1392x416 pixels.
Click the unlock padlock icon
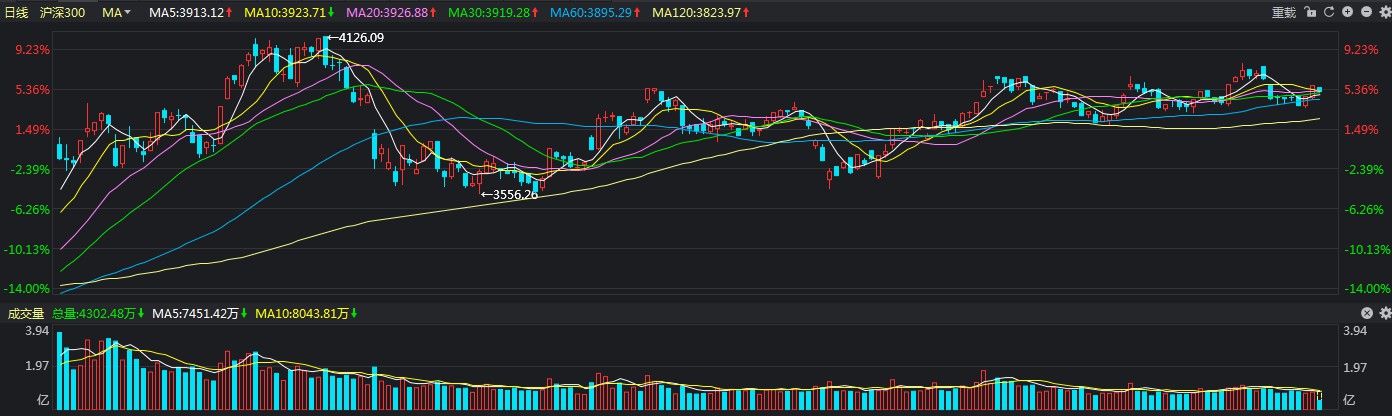tap(1309, 12)
